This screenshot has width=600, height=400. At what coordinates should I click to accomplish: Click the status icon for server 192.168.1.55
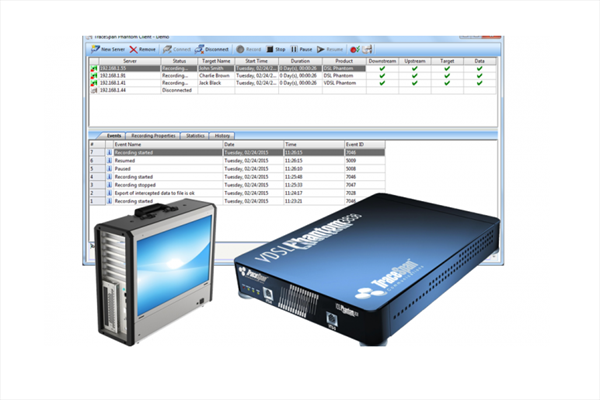pos(94,69)
